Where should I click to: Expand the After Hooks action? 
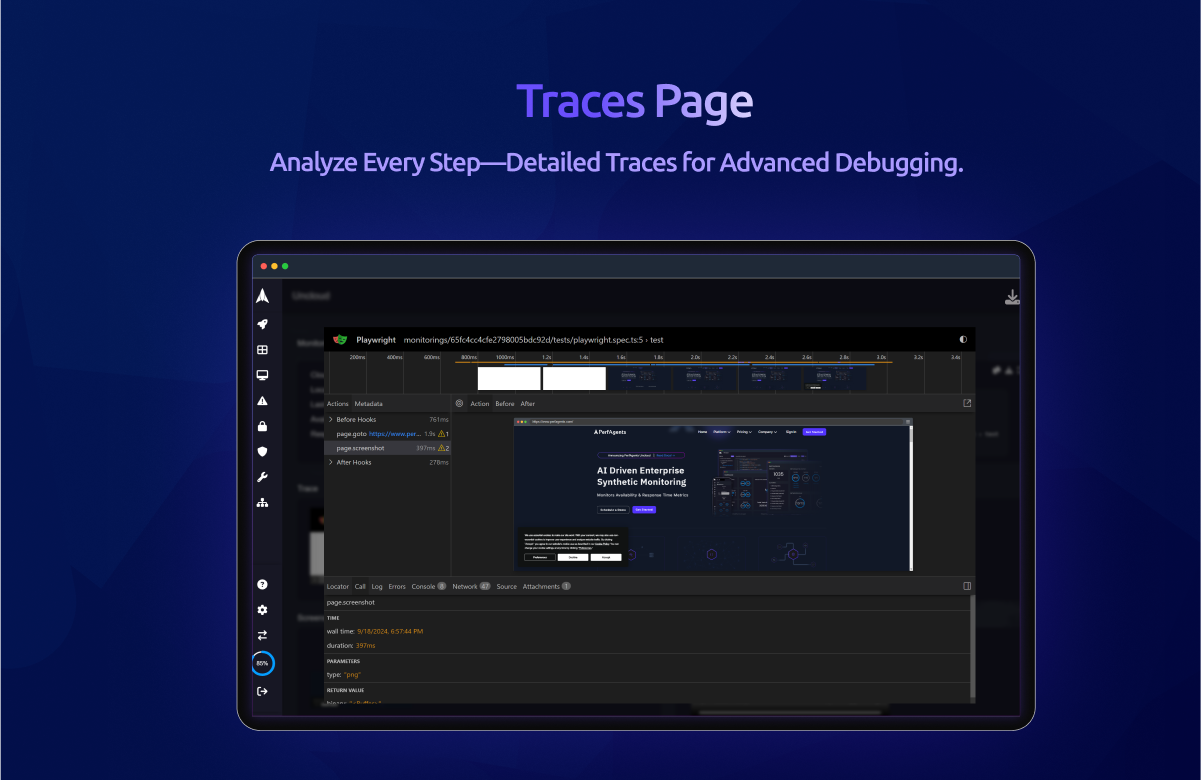click(331, 462)
